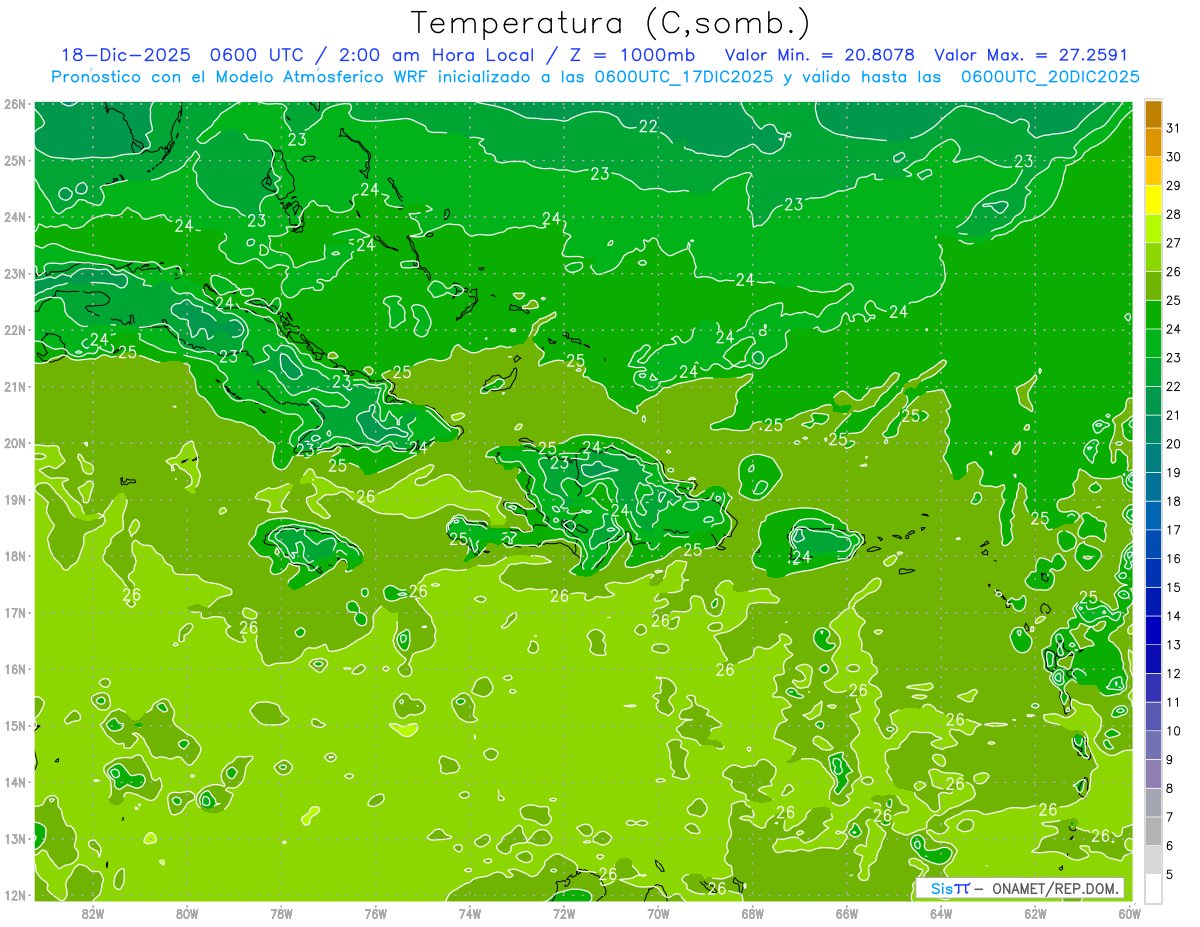Pick the teal legend swatch between 19 and 20
Viewport: 1200px width, 927px height.
click(x=1153, y=457)
